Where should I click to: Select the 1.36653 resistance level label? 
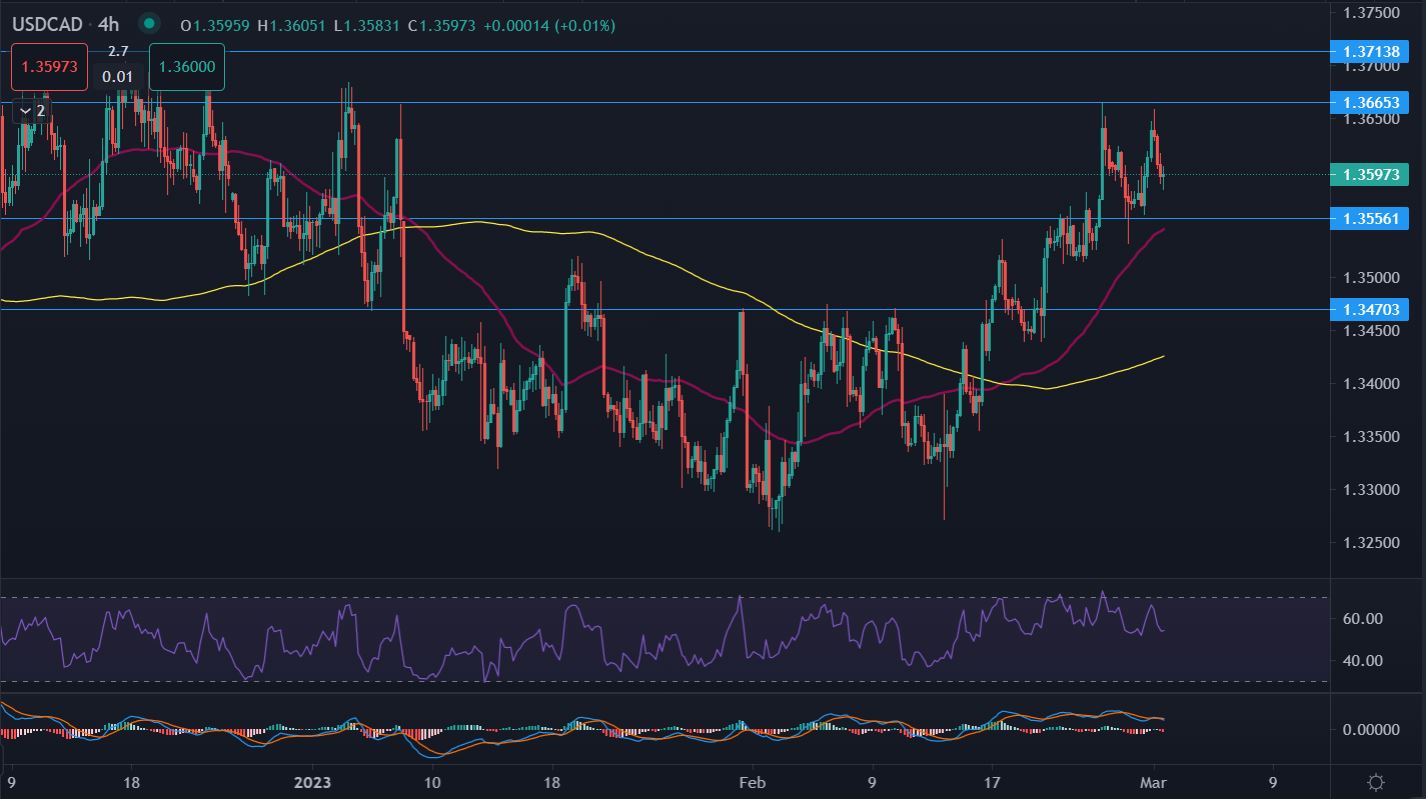tap(1369, 102)
